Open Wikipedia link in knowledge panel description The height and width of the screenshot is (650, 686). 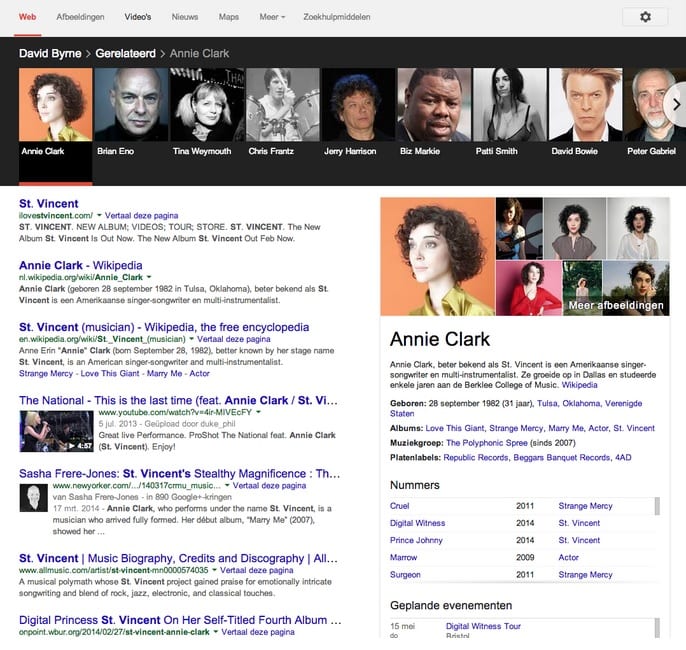point(579,385)
